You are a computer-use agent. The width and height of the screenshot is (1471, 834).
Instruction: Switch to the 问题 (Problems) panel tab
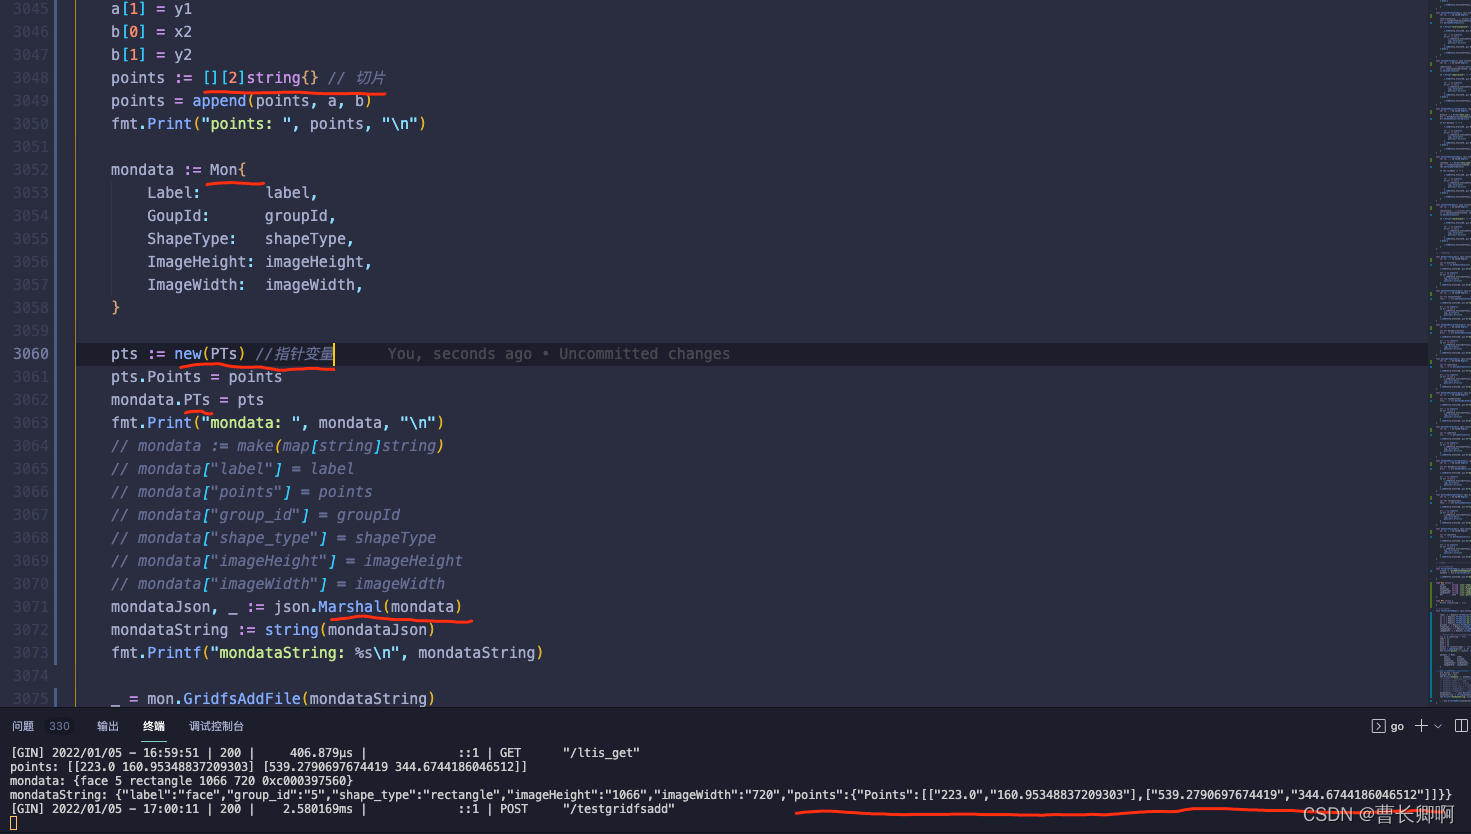pyautogui.click(x=22, y=726)
